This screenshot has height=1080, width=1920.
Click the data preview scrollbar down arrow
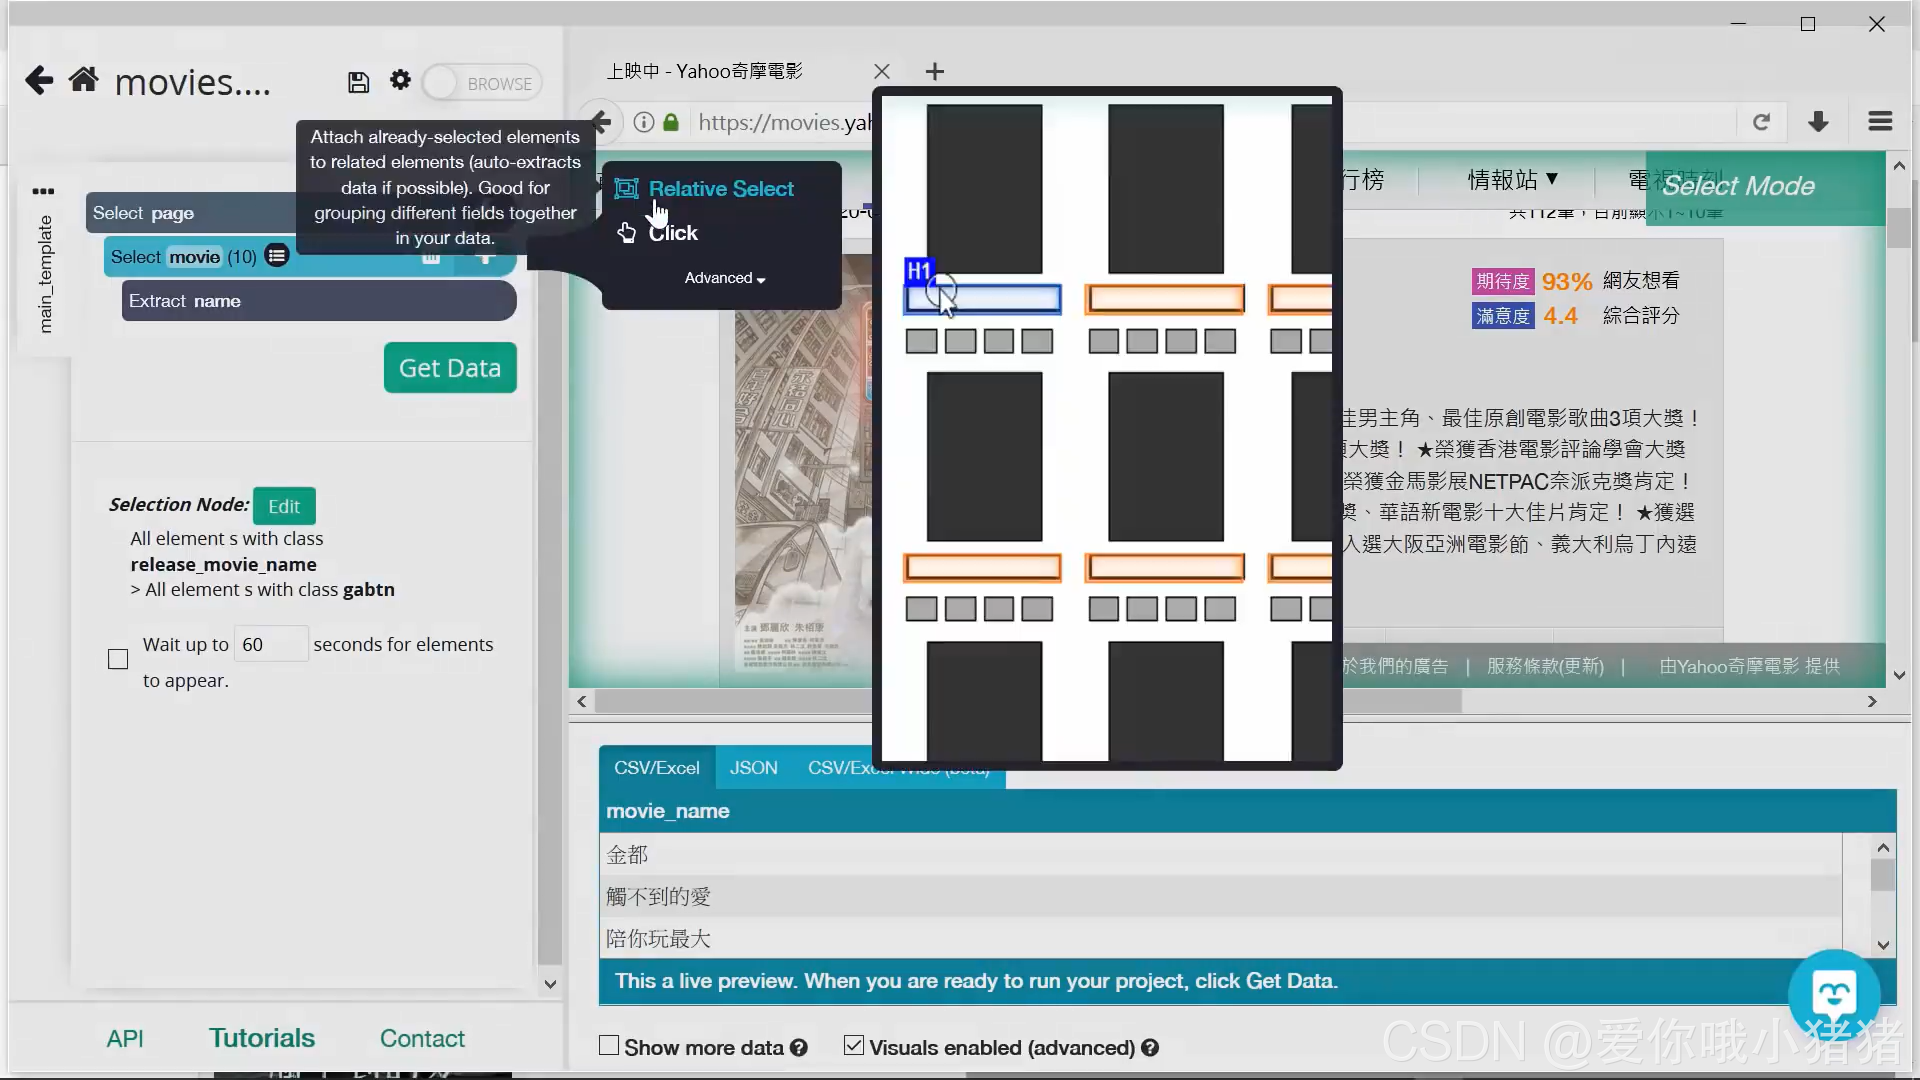point(1883,945)
